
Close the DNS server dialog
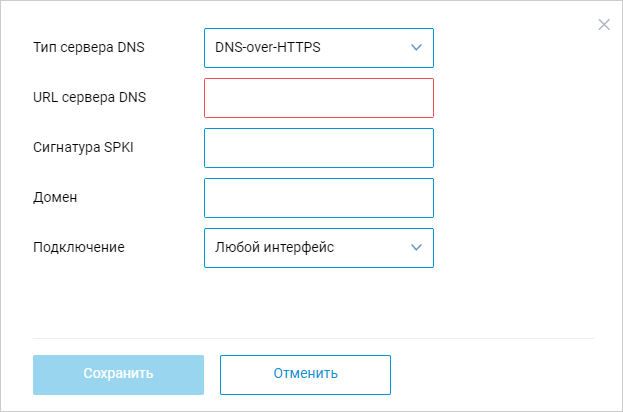point(604,25)
